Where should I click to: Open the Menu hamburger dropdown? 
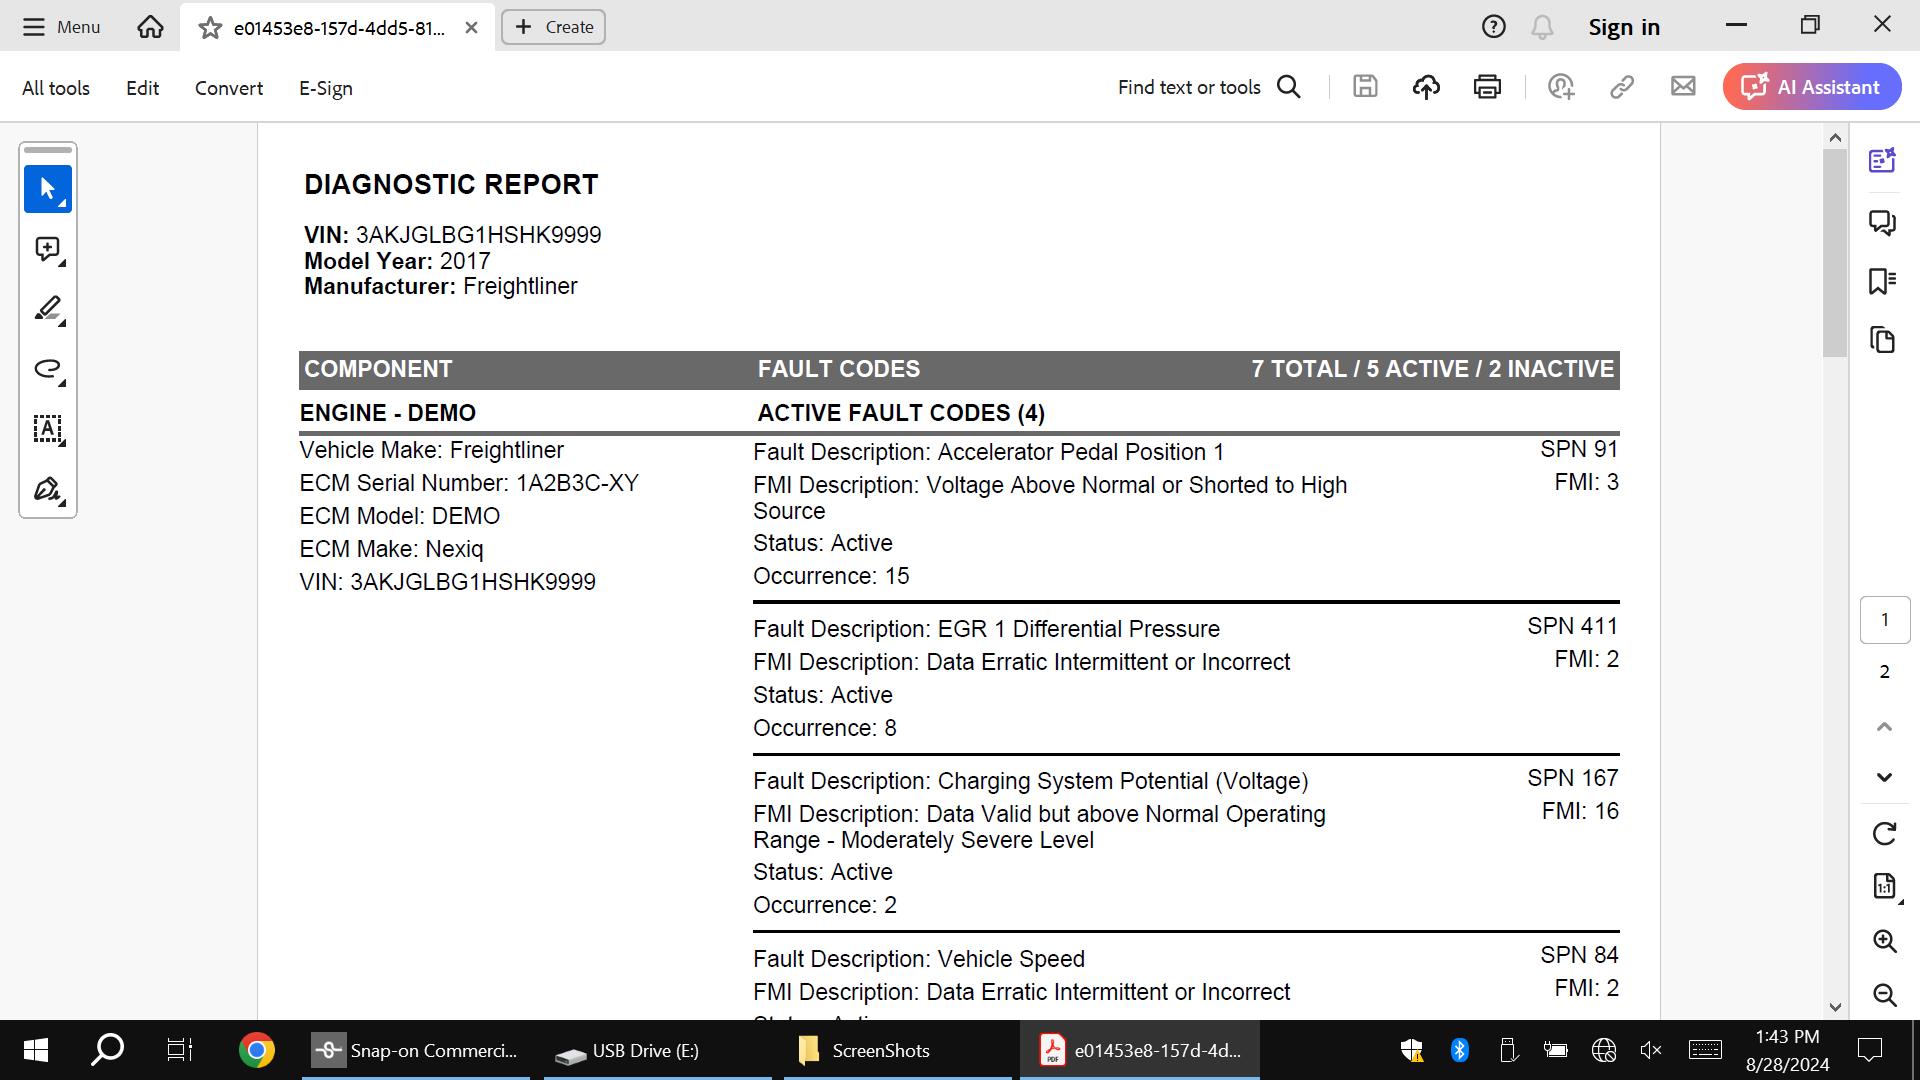pos(61,27)
